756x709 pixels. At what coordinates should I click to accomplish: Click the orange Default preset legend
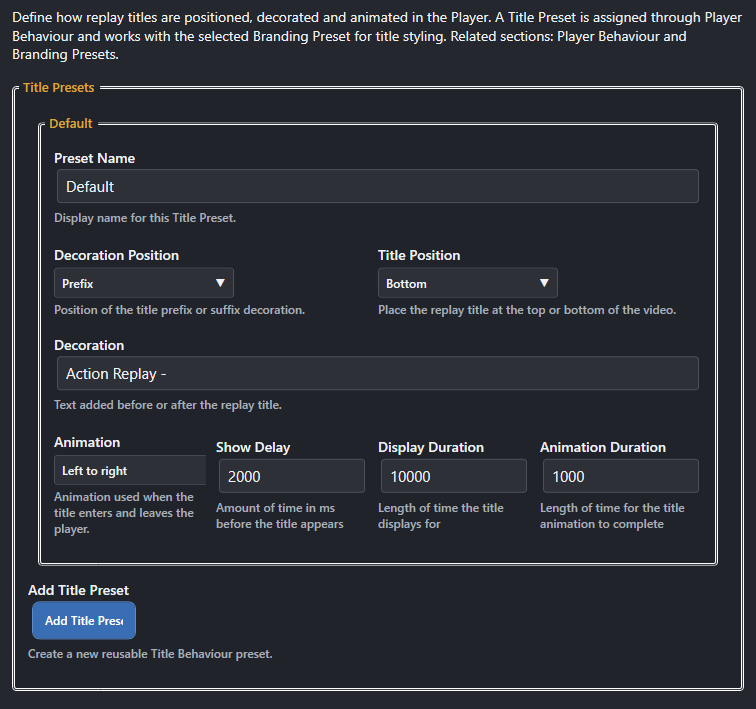coord(71,123)
